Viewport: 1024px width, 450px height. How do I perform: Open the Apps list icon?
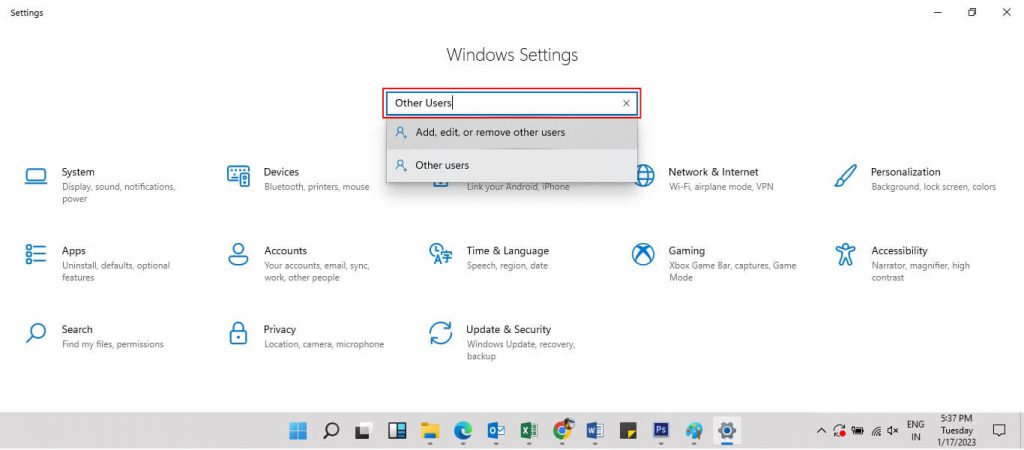pyautogui.click(x=36, y=254)
